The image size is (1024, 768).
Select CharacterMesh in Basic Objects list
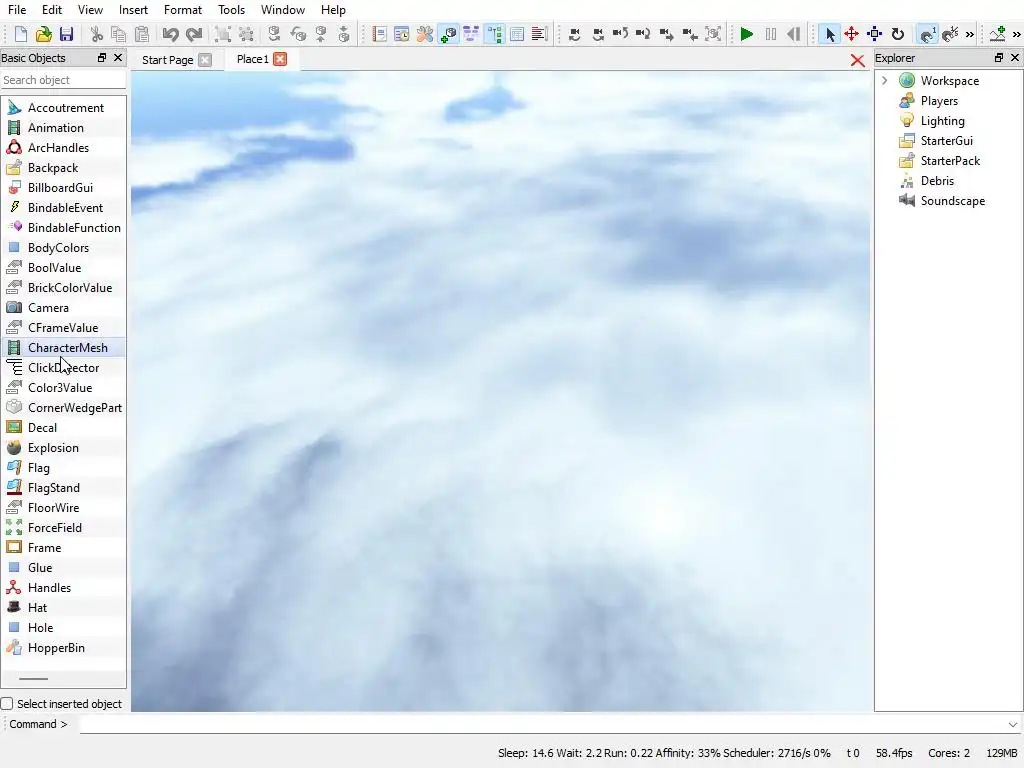point(63,347)
